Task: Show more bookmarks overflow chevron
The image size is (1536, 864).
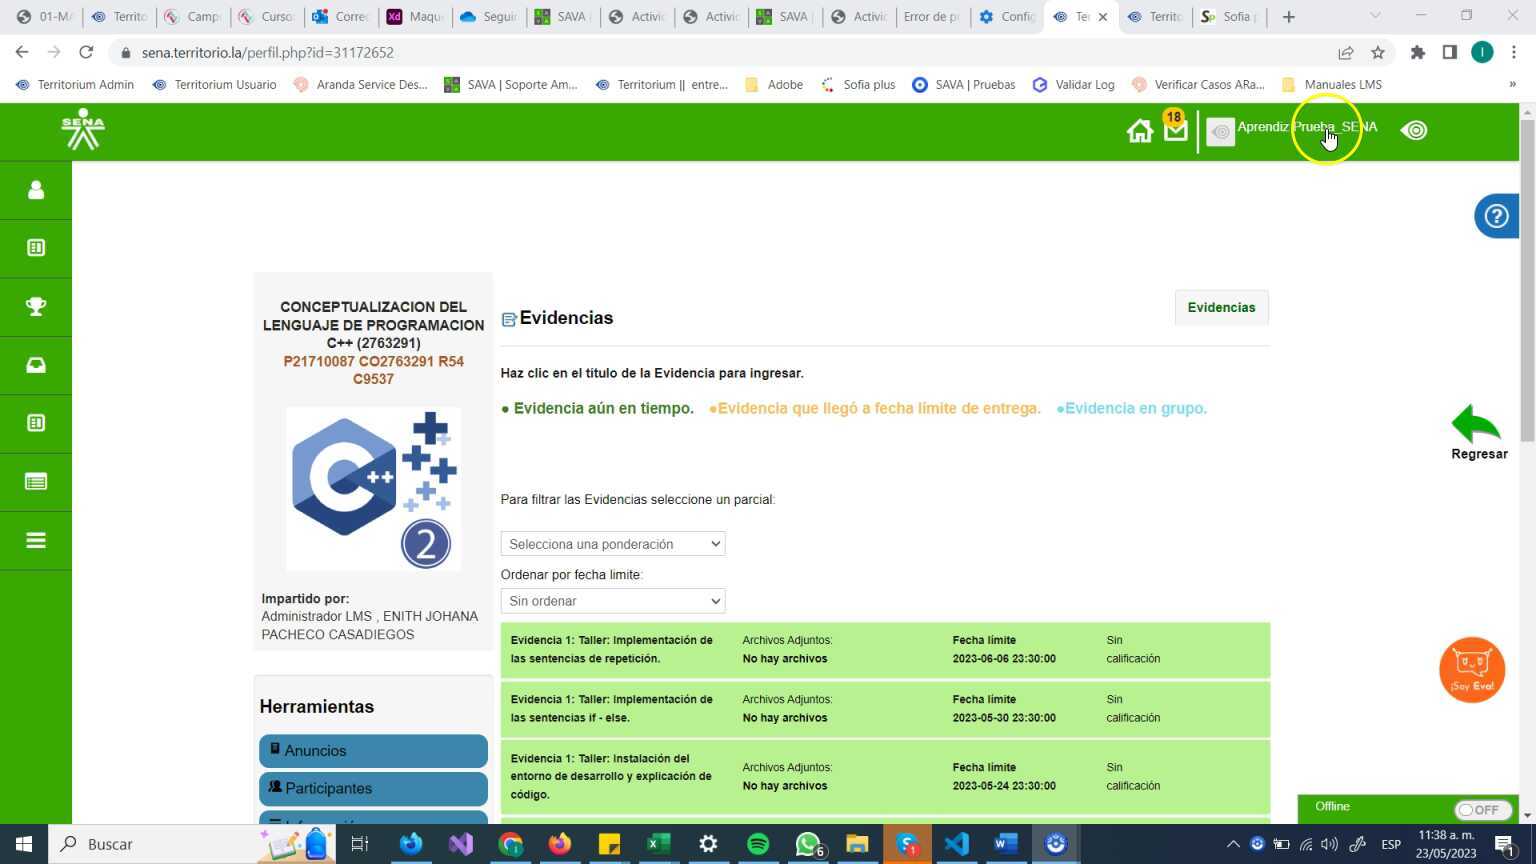Action: (1512, 85)
